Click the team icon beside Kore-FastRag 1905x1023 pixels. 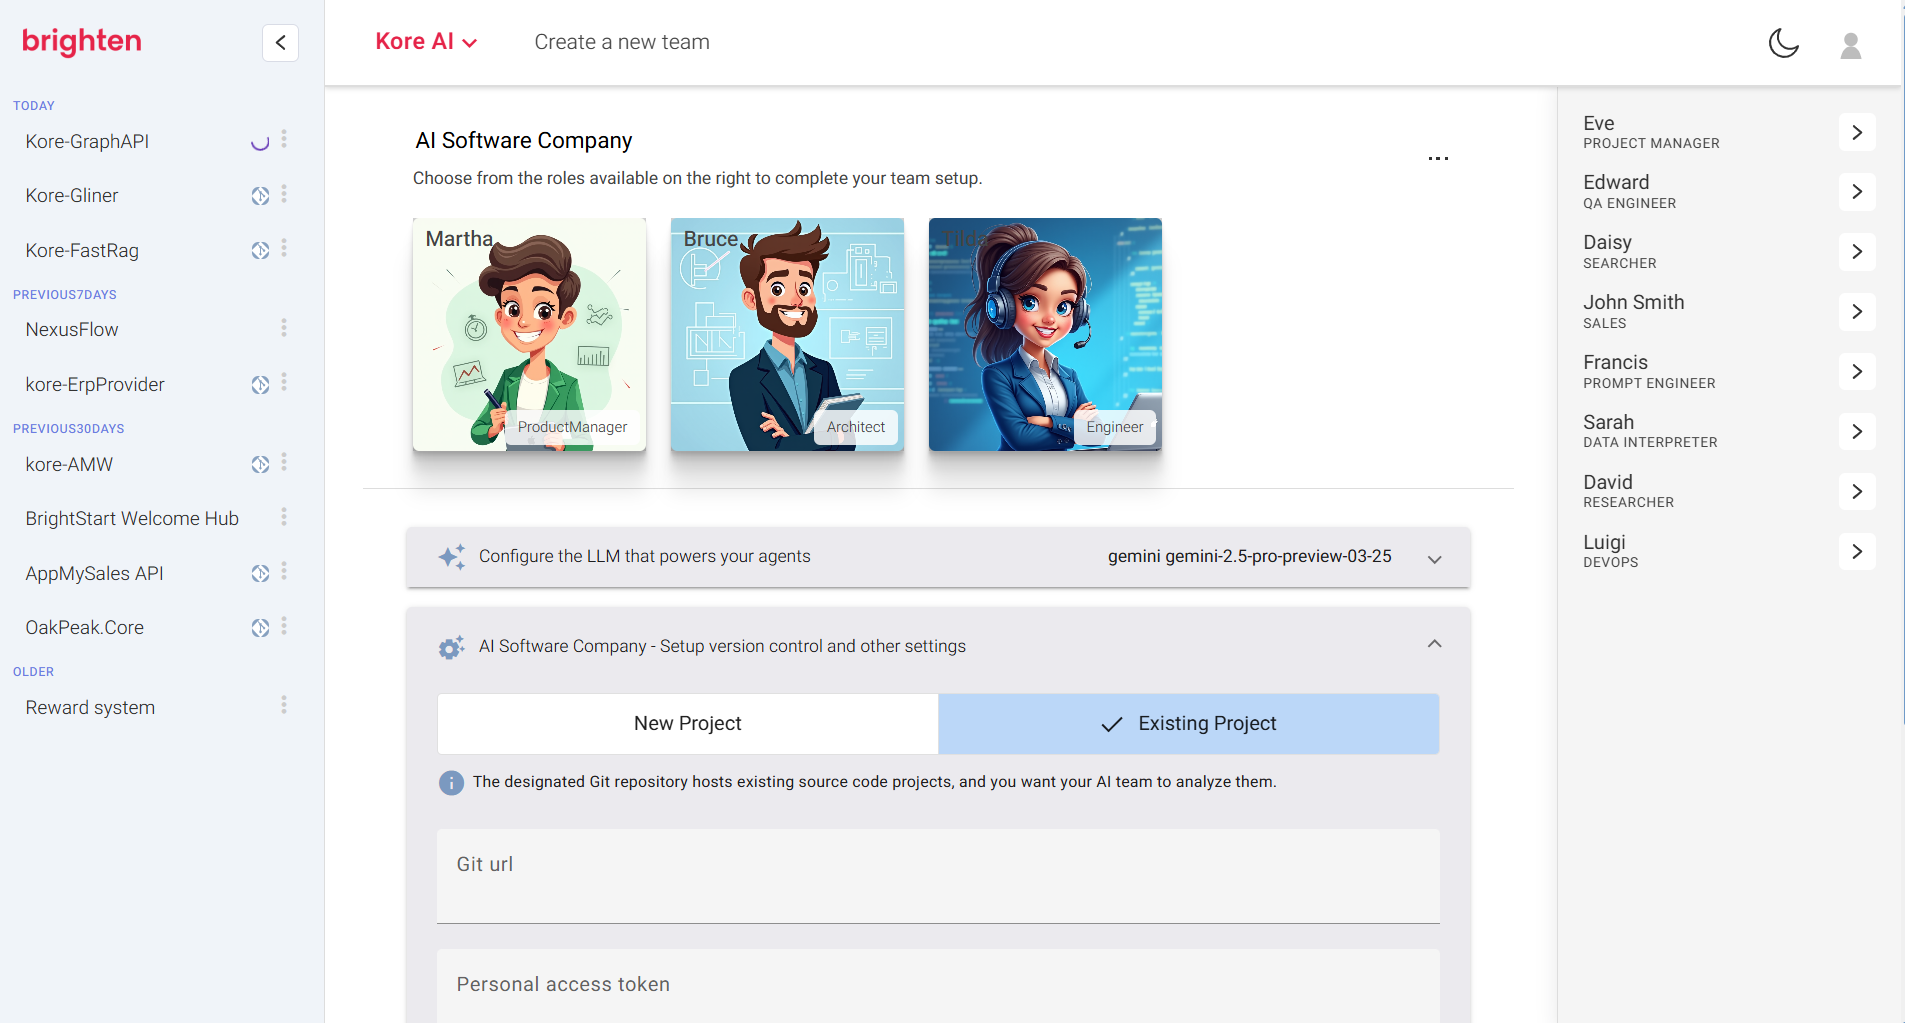[x=260, y=250]
